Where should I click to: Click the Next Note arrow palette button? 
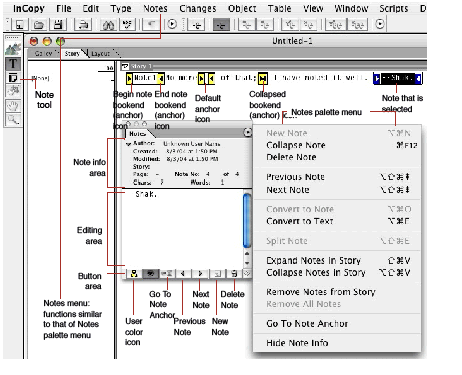click(x=200, y=274)
